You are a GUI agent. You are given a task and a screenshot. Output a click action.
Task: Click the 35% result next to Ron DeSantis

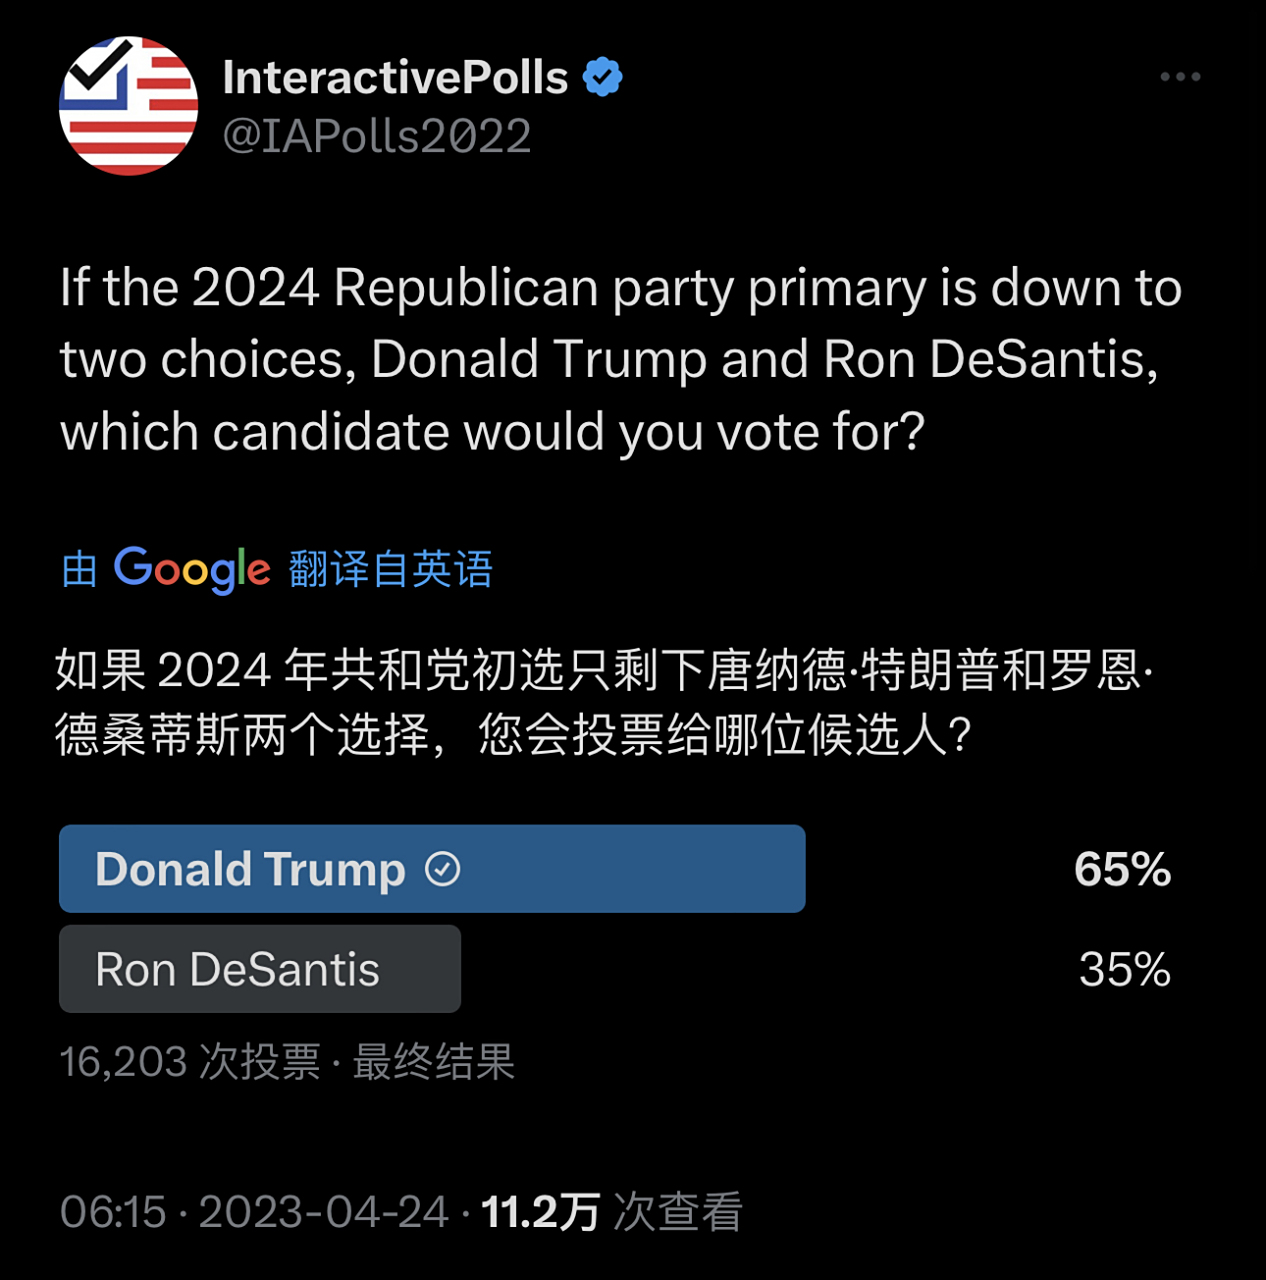coord(1124,968)
